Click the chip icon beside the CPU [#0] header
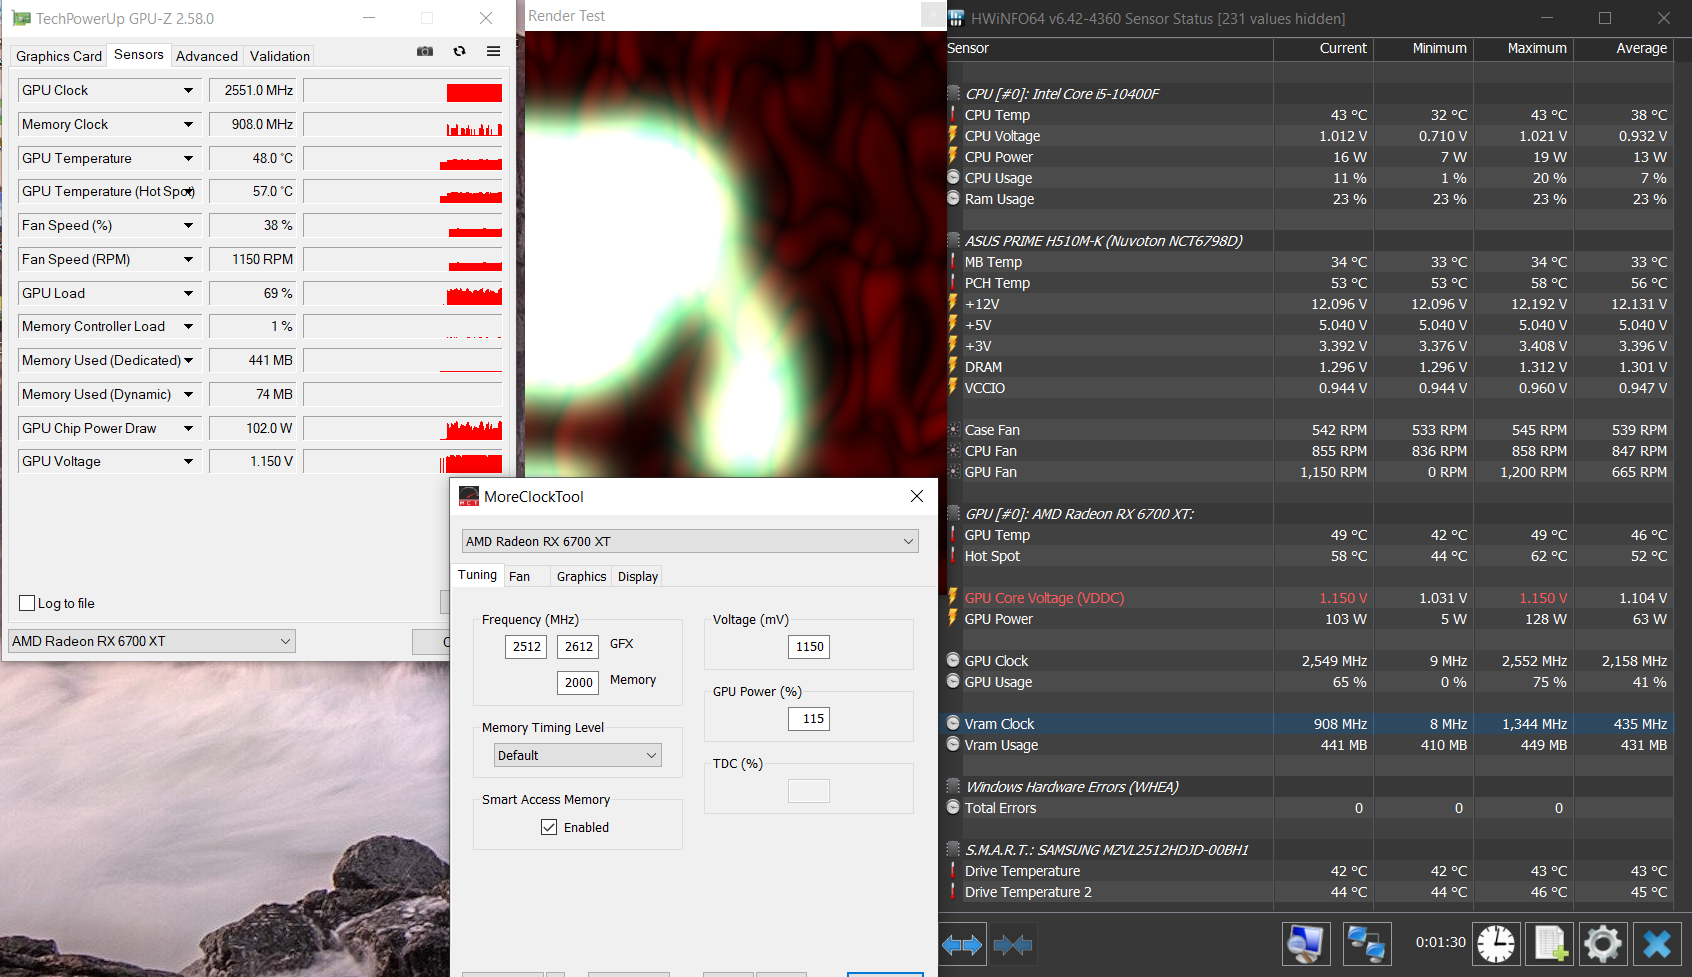The image size is (1692, 977). (x=954, y=93)
